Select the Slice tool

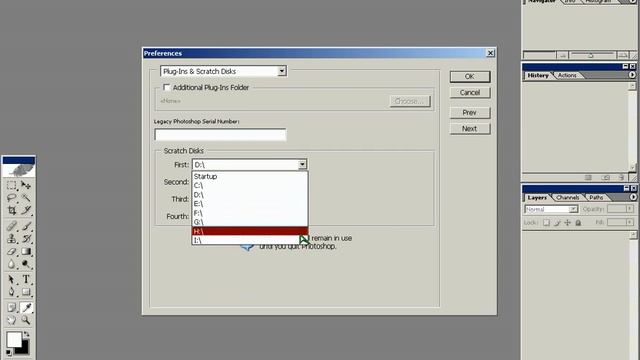pos(26,210)
